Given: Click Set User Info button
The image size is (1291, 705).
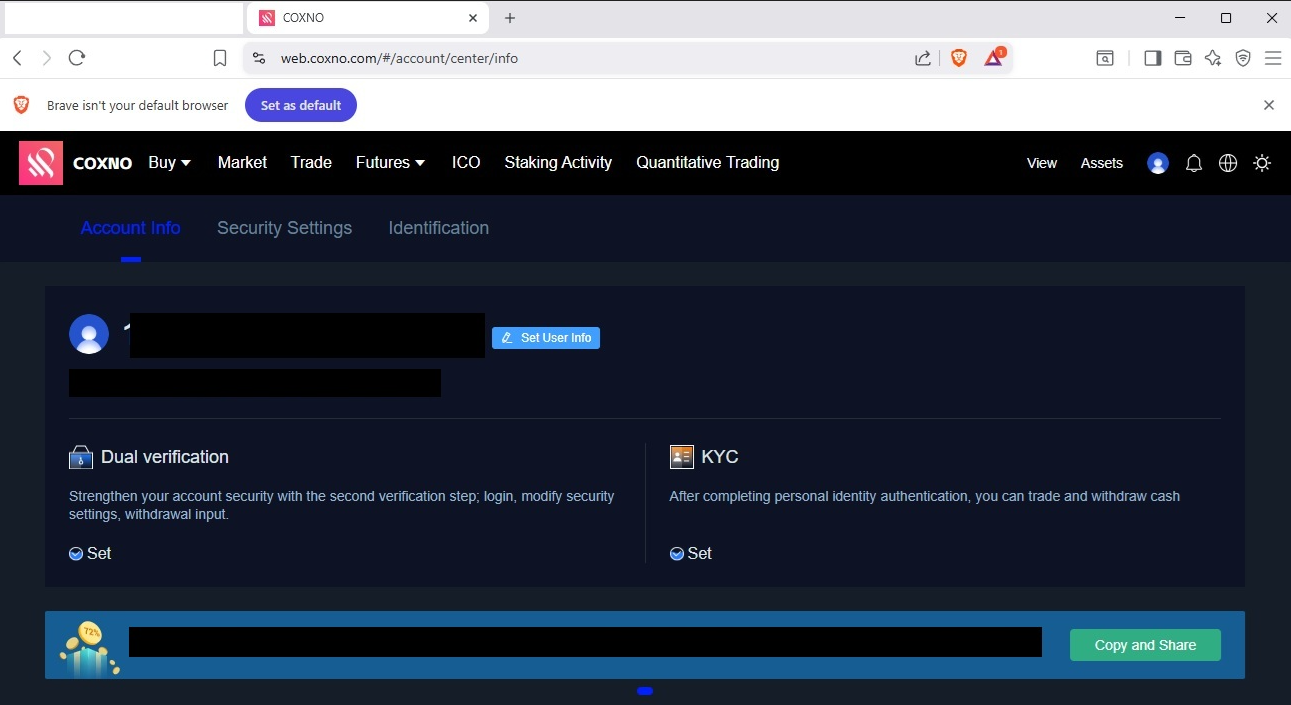Looking at the screenshot, I should pos(546,338).
